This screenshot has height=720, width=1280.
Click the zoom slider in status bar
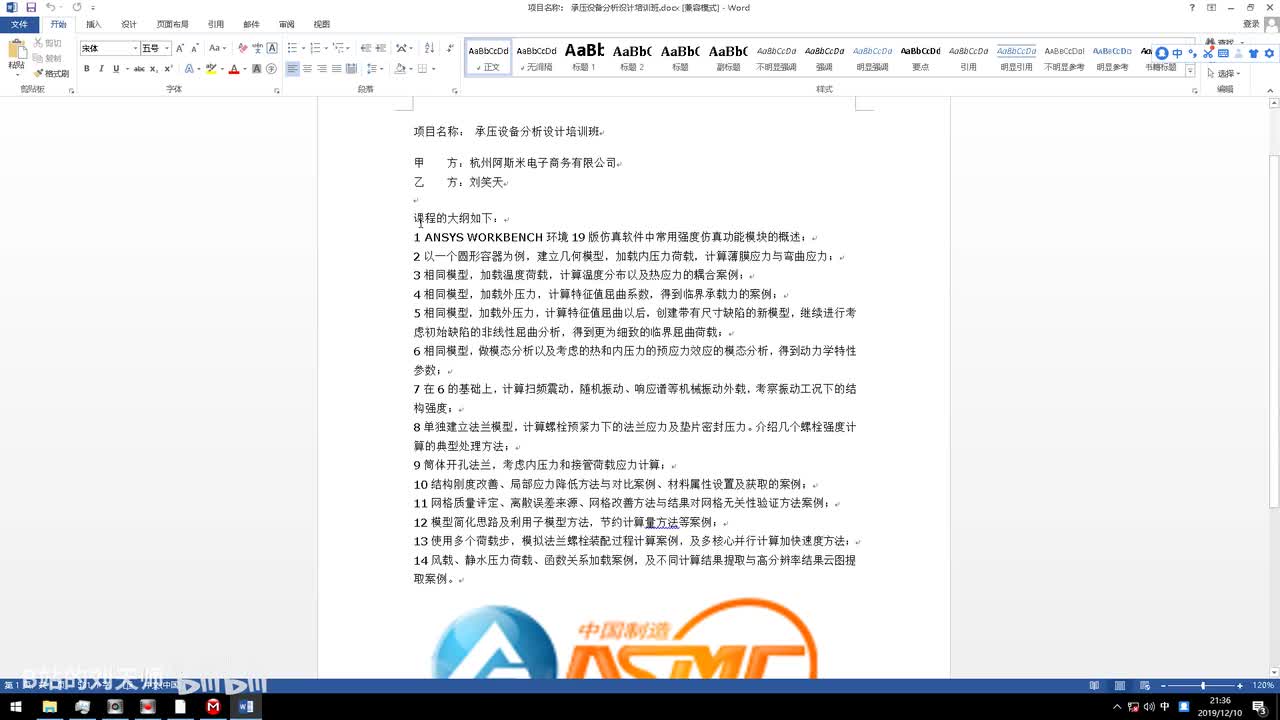[1202, 685]
